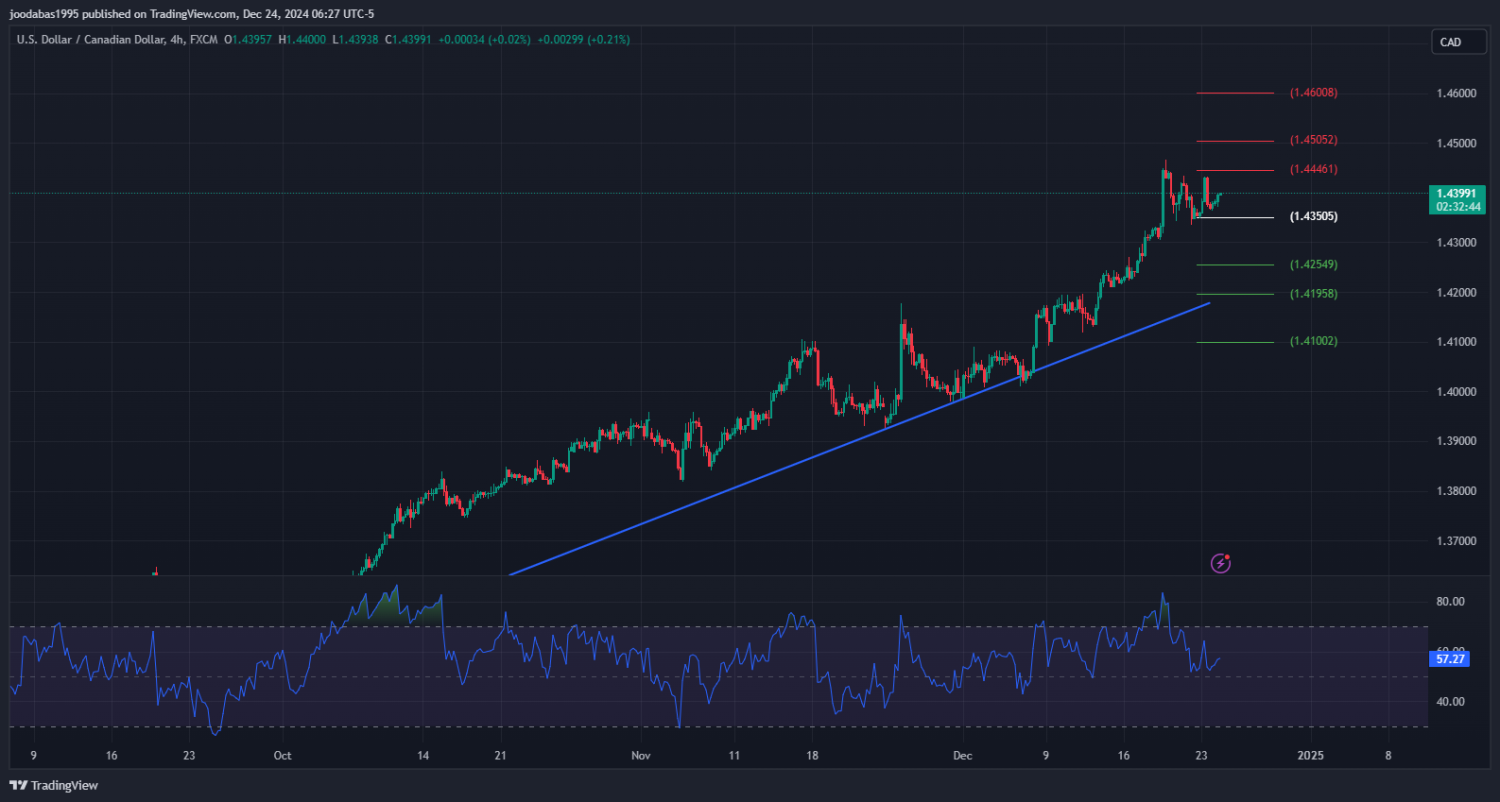
Task: Click the RSI value label 57.27
Action: [1449, 660]
